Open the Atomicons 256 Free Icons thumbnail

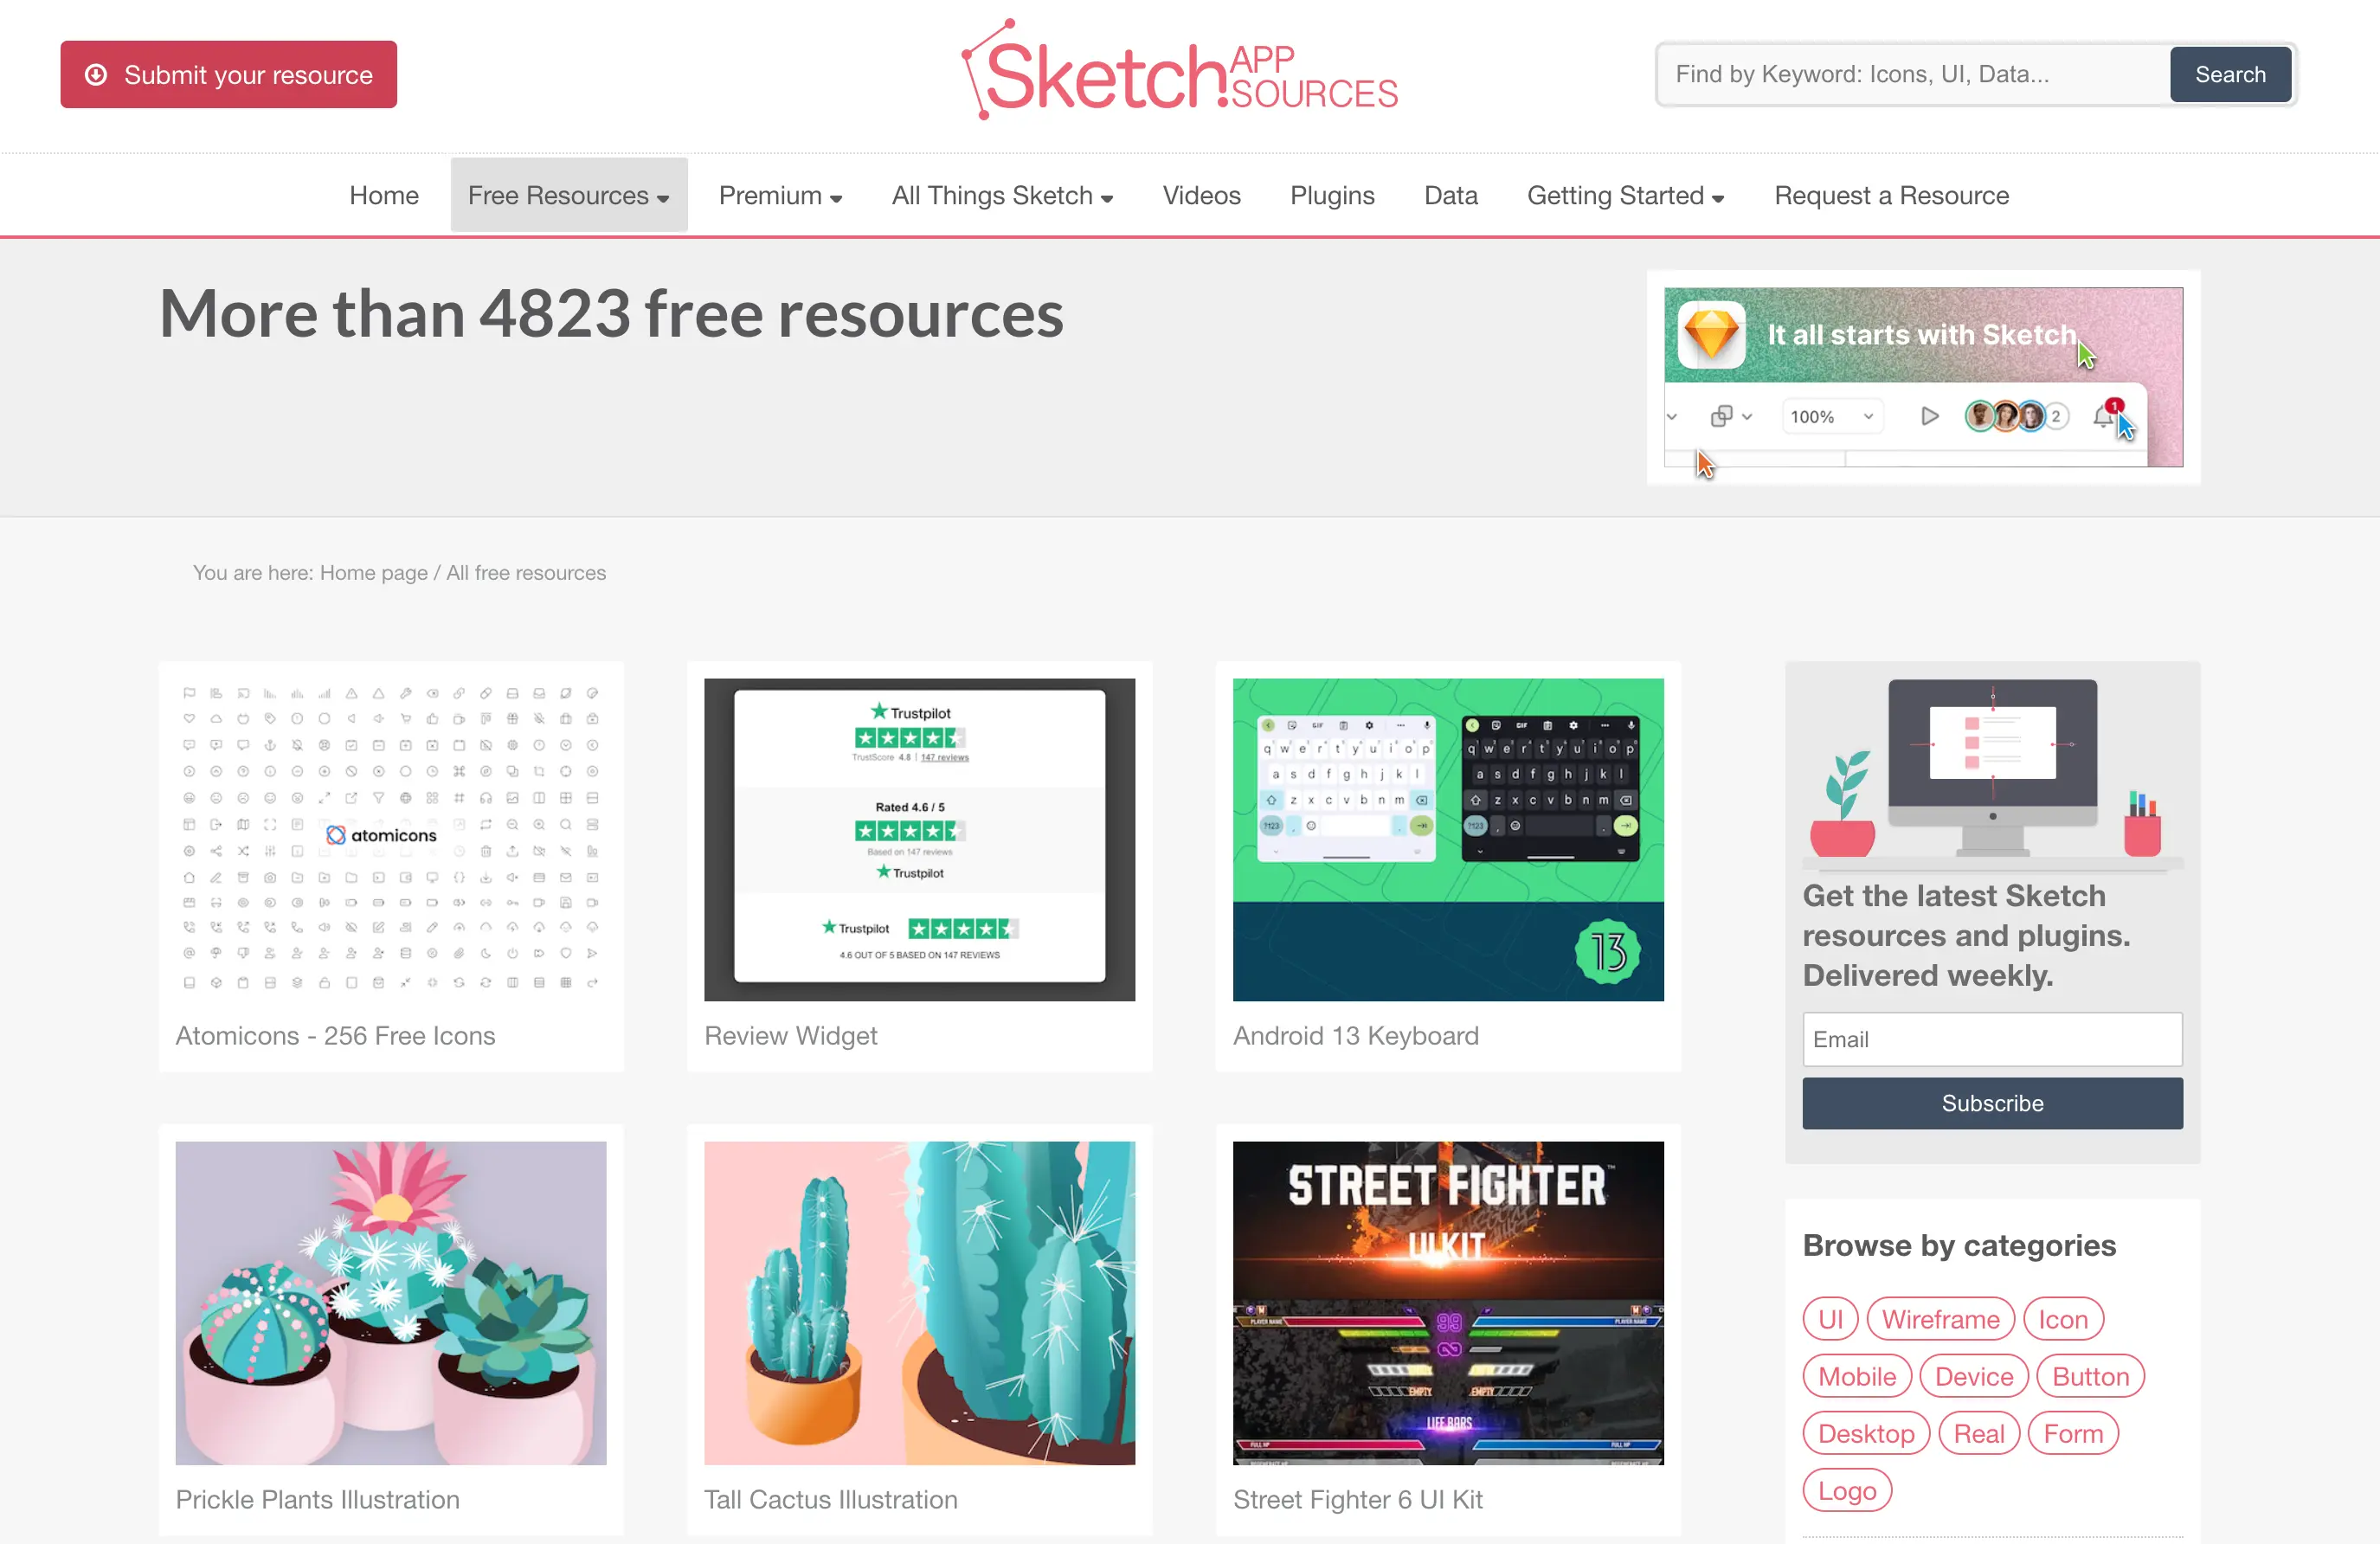(391, 839)
